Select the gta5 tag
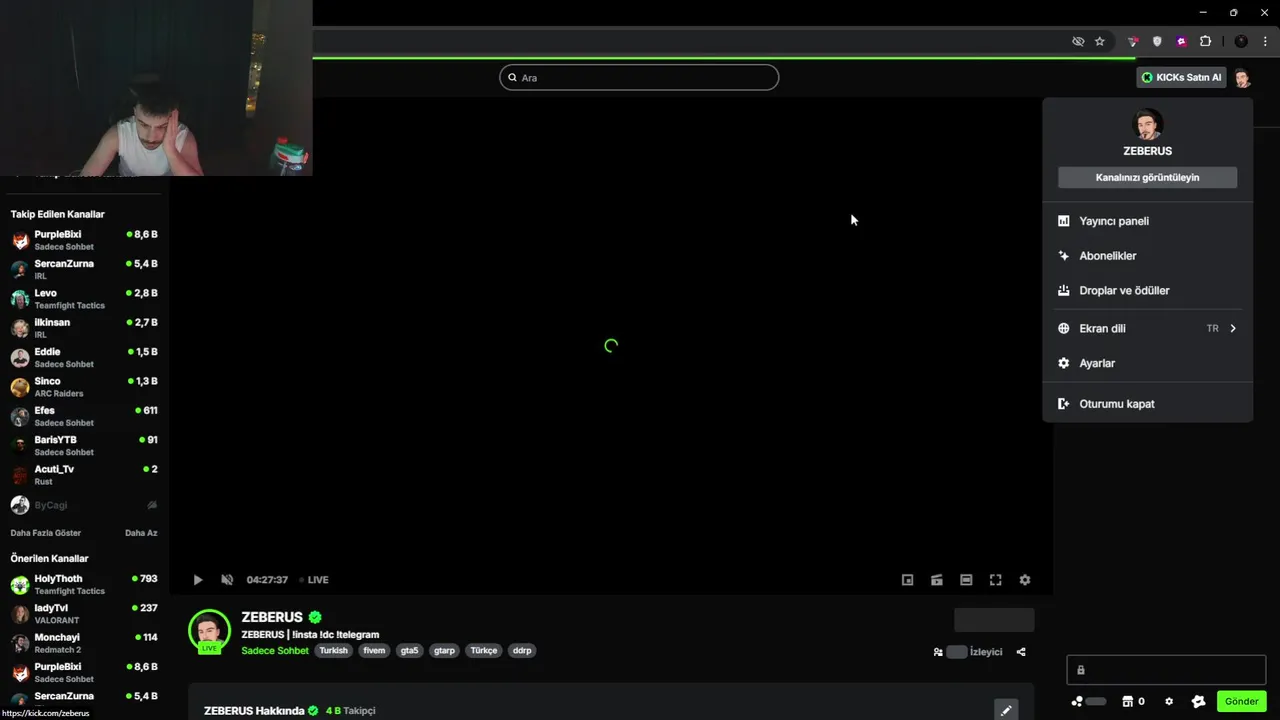The height and width of the screenshot is (720, 1280). 409,650
